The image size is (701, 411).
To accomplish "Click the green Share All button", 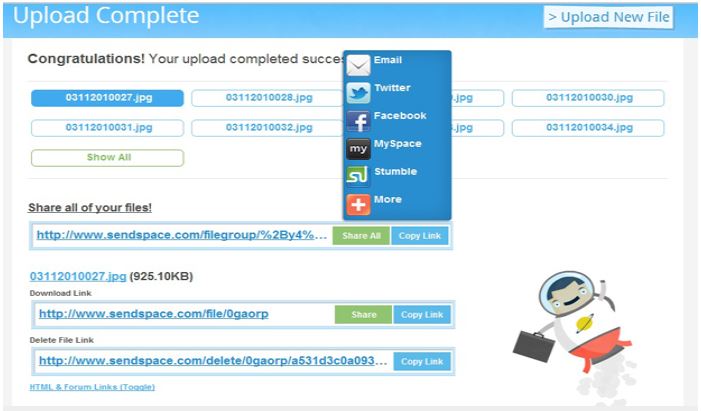I will 361,236.
